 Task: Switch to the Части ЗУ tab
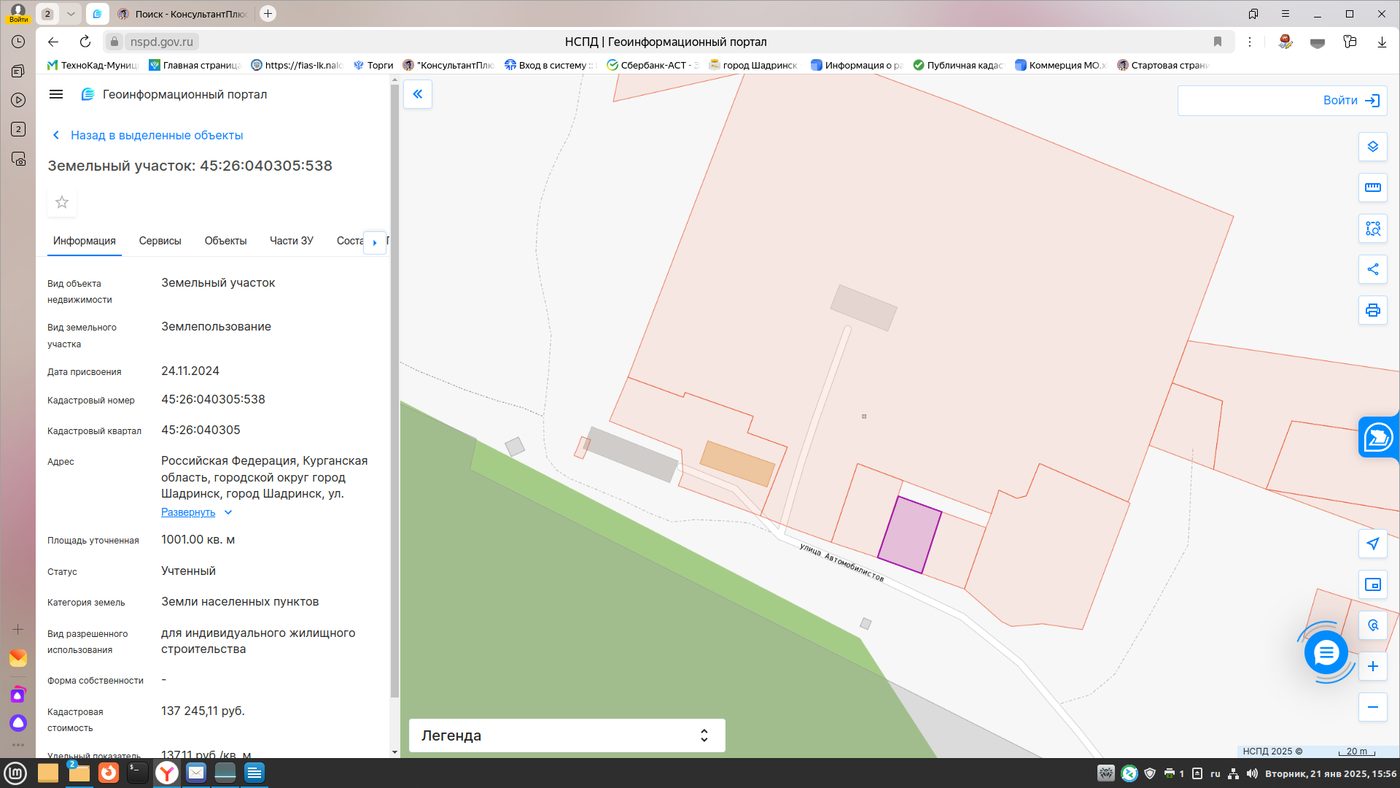292,241
